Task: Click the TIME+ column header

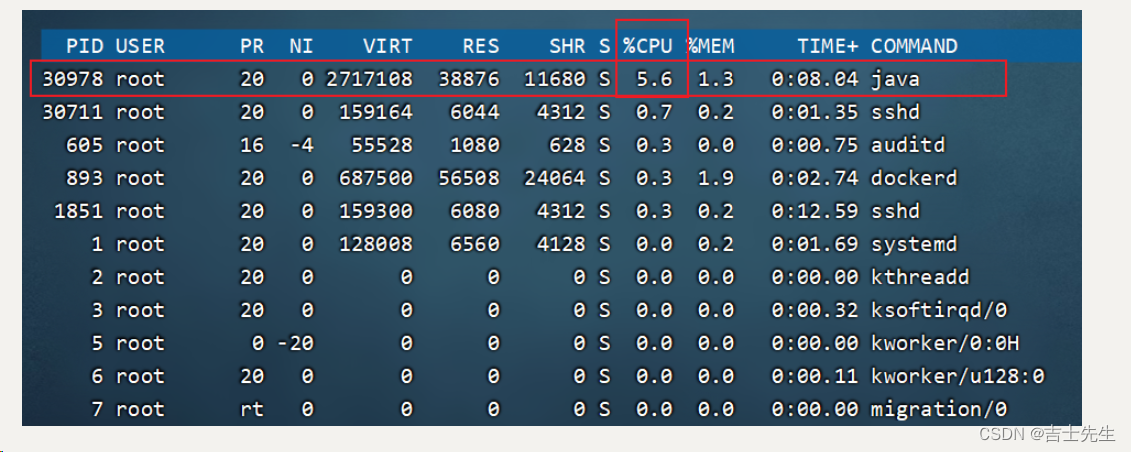Action: (828, 47)
